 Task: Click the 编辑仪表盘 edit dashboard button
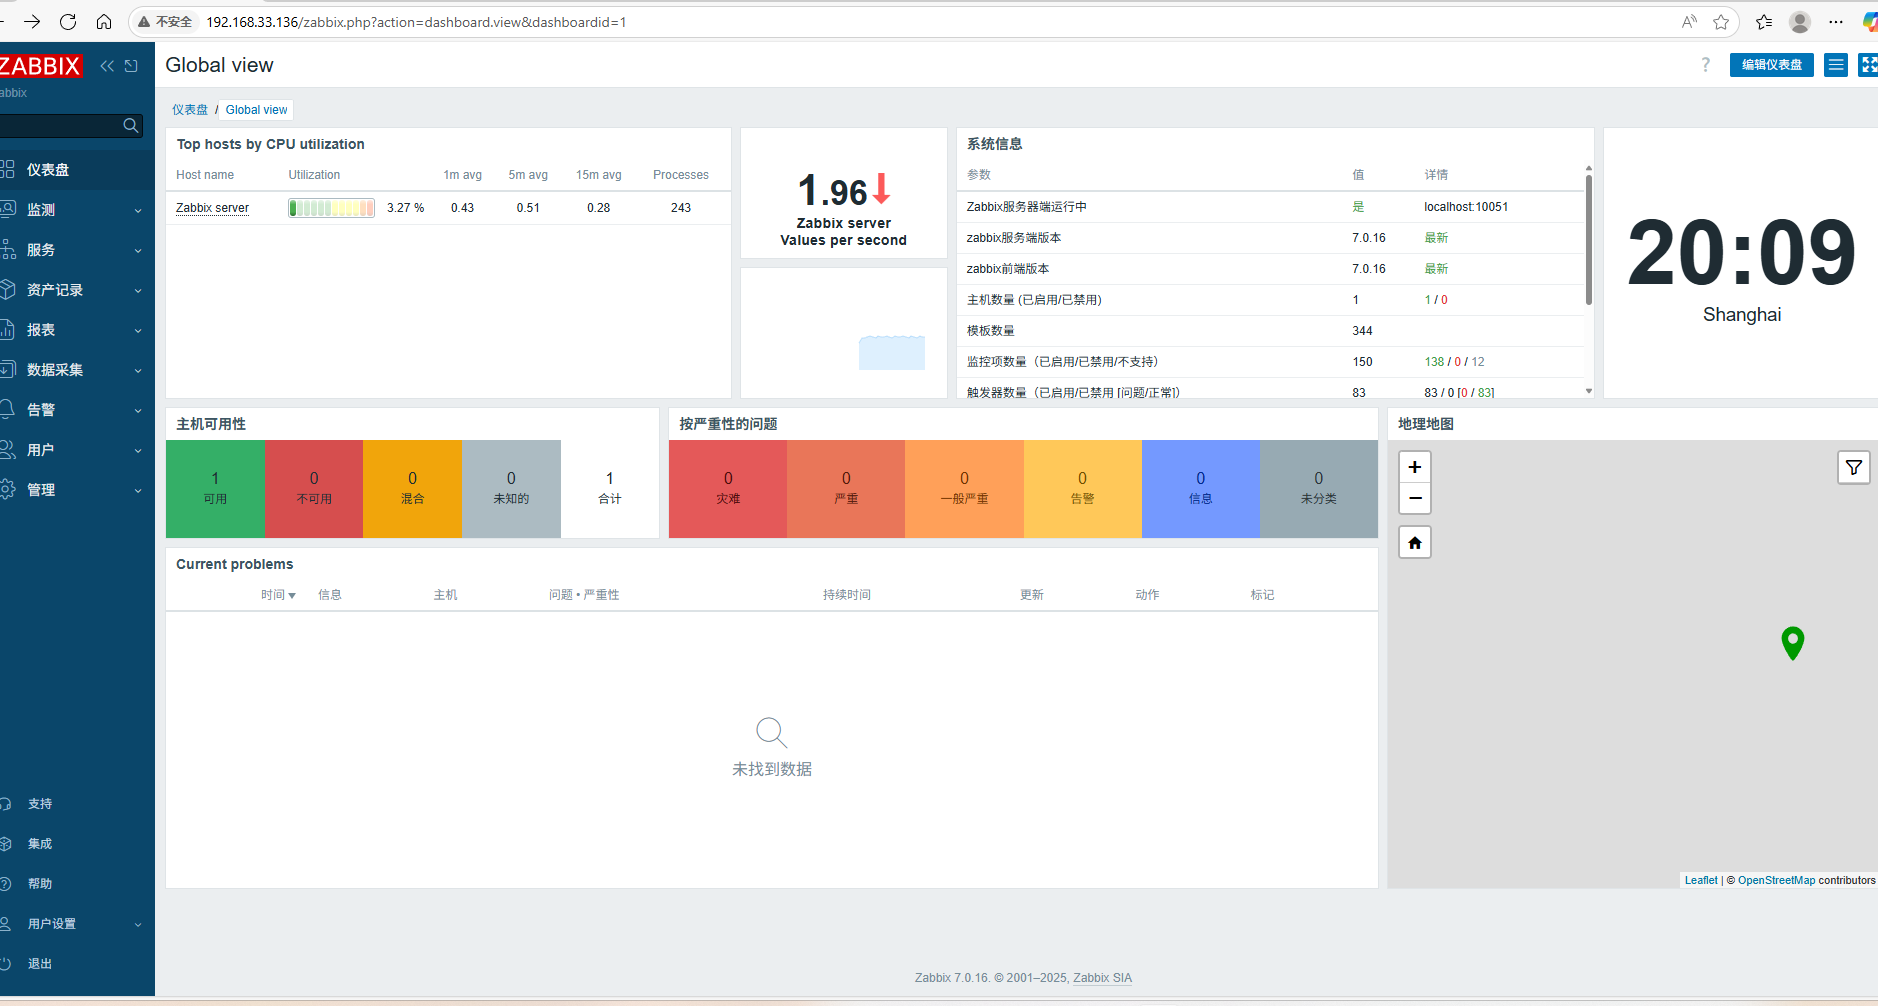click(x=1771, y=65)
